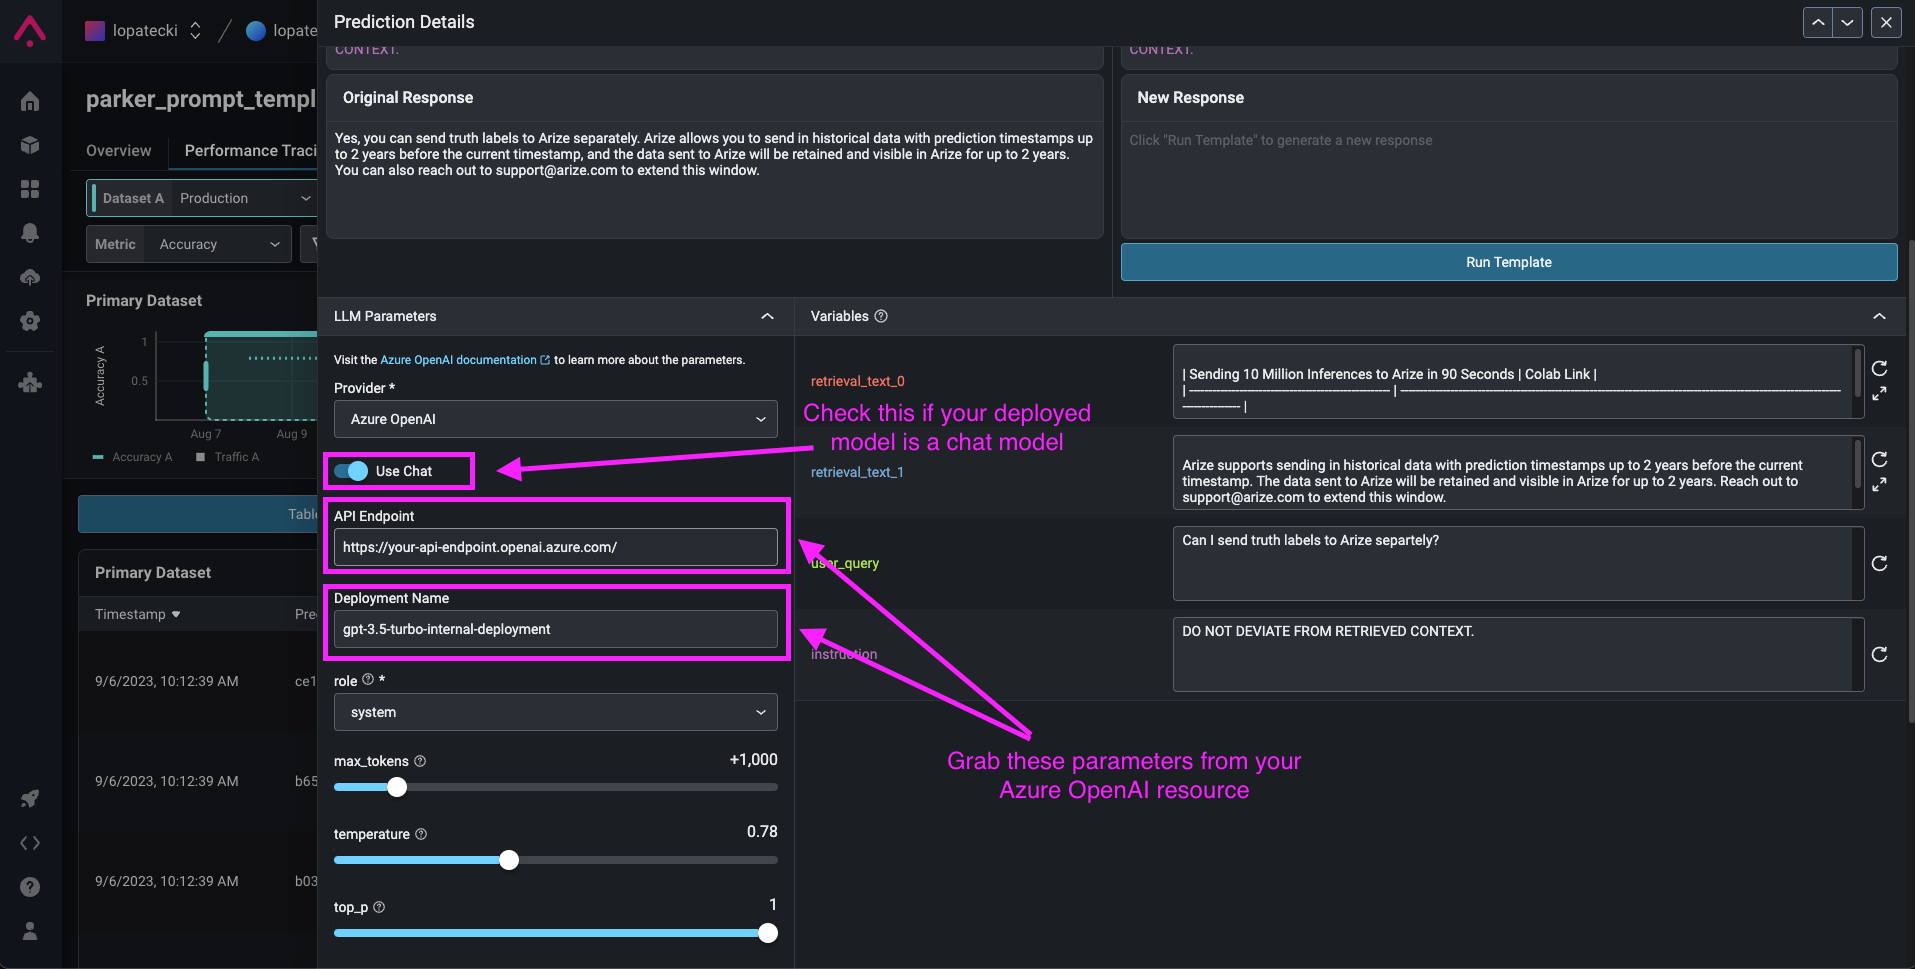Switch to the Performance Tracing tab
The image size is (1915, 969).
[251, 150]
